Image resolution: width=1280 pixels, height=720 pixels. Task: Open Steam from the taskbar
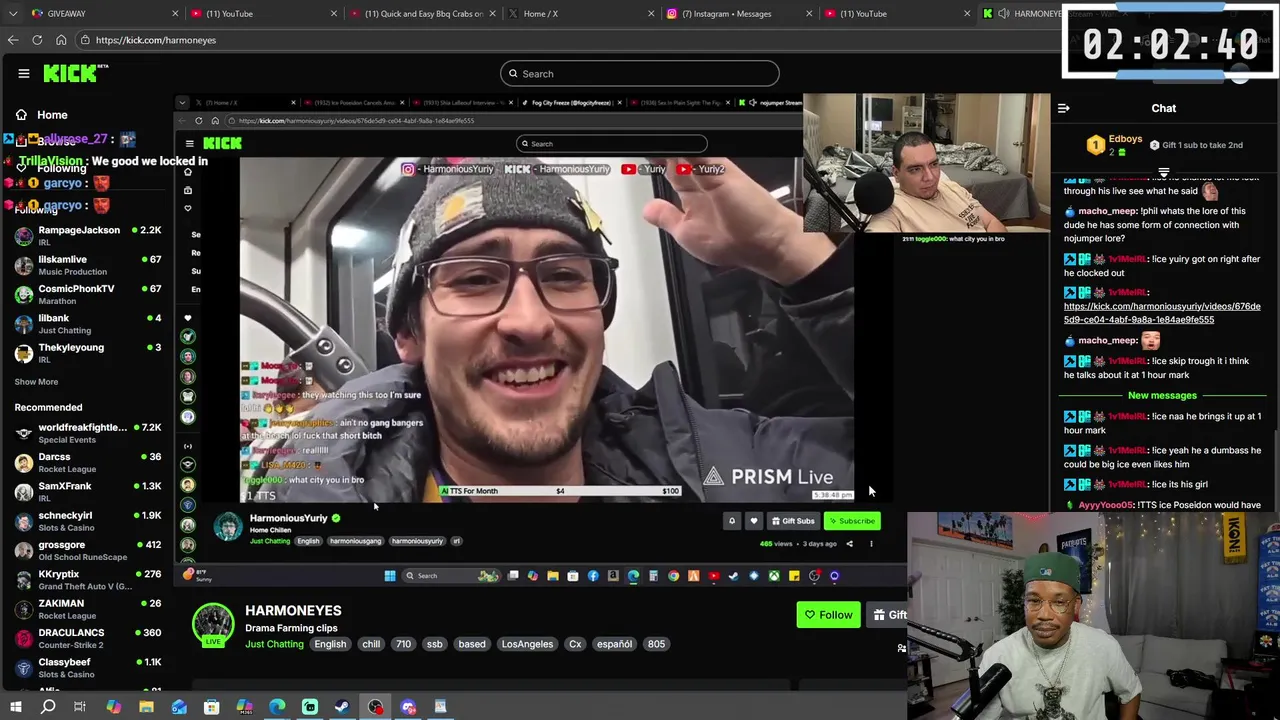point(342,707)
